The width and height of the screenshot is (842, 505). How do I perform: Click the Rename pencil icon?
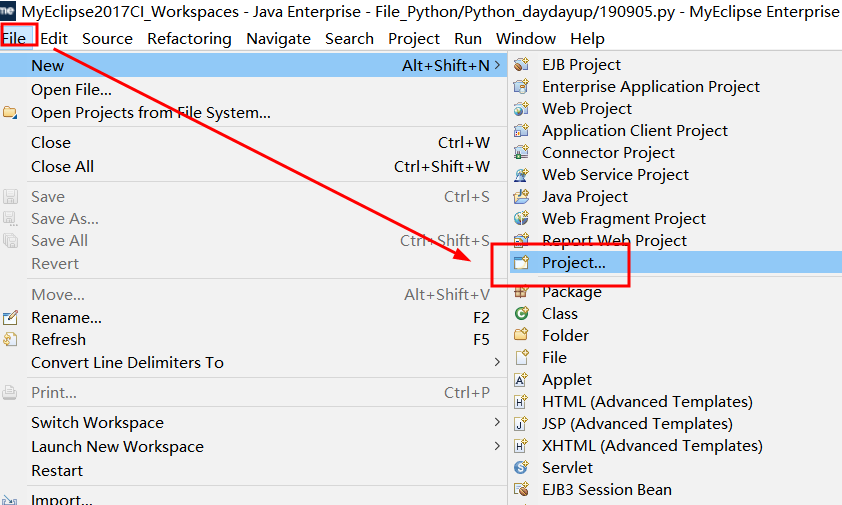click(x=10, y=318)
